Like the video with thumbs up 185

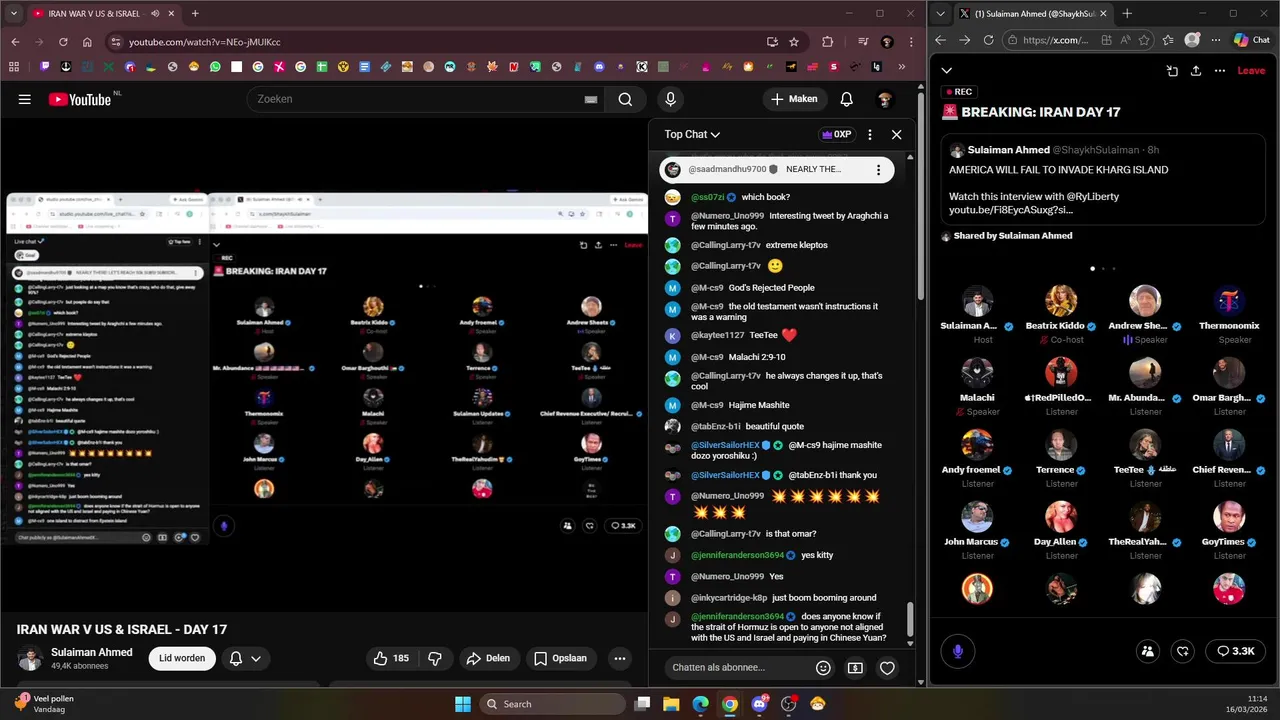point(391,658)
